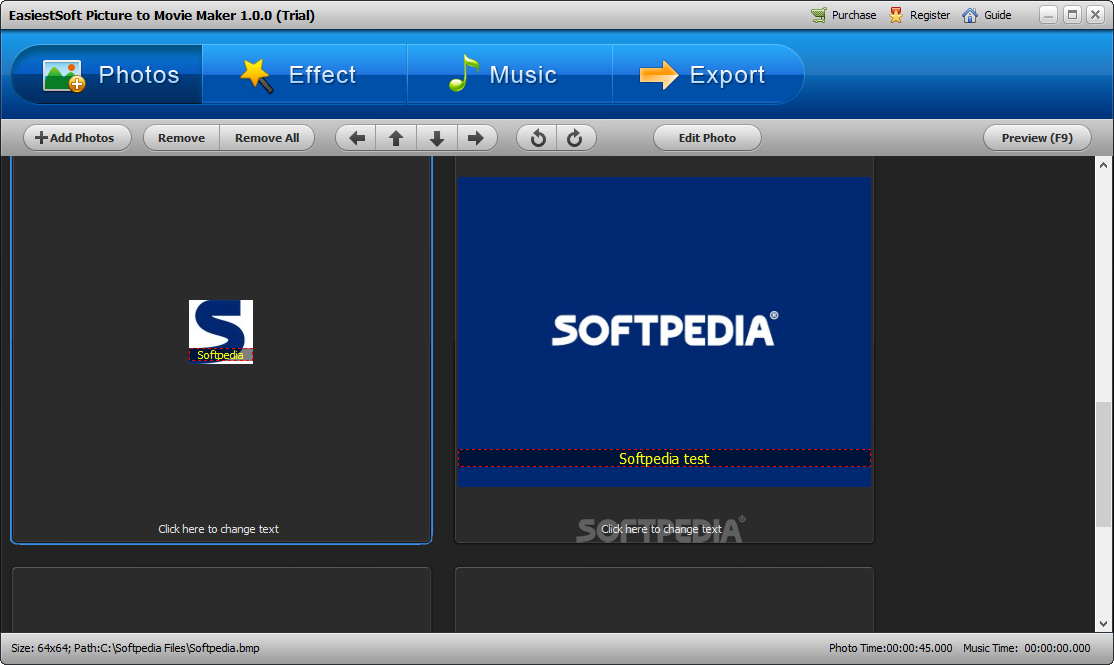This screenshot has width=1114, height=665.
Task: Click the vertical scrollbar thumb
Action: point(1103,465)
